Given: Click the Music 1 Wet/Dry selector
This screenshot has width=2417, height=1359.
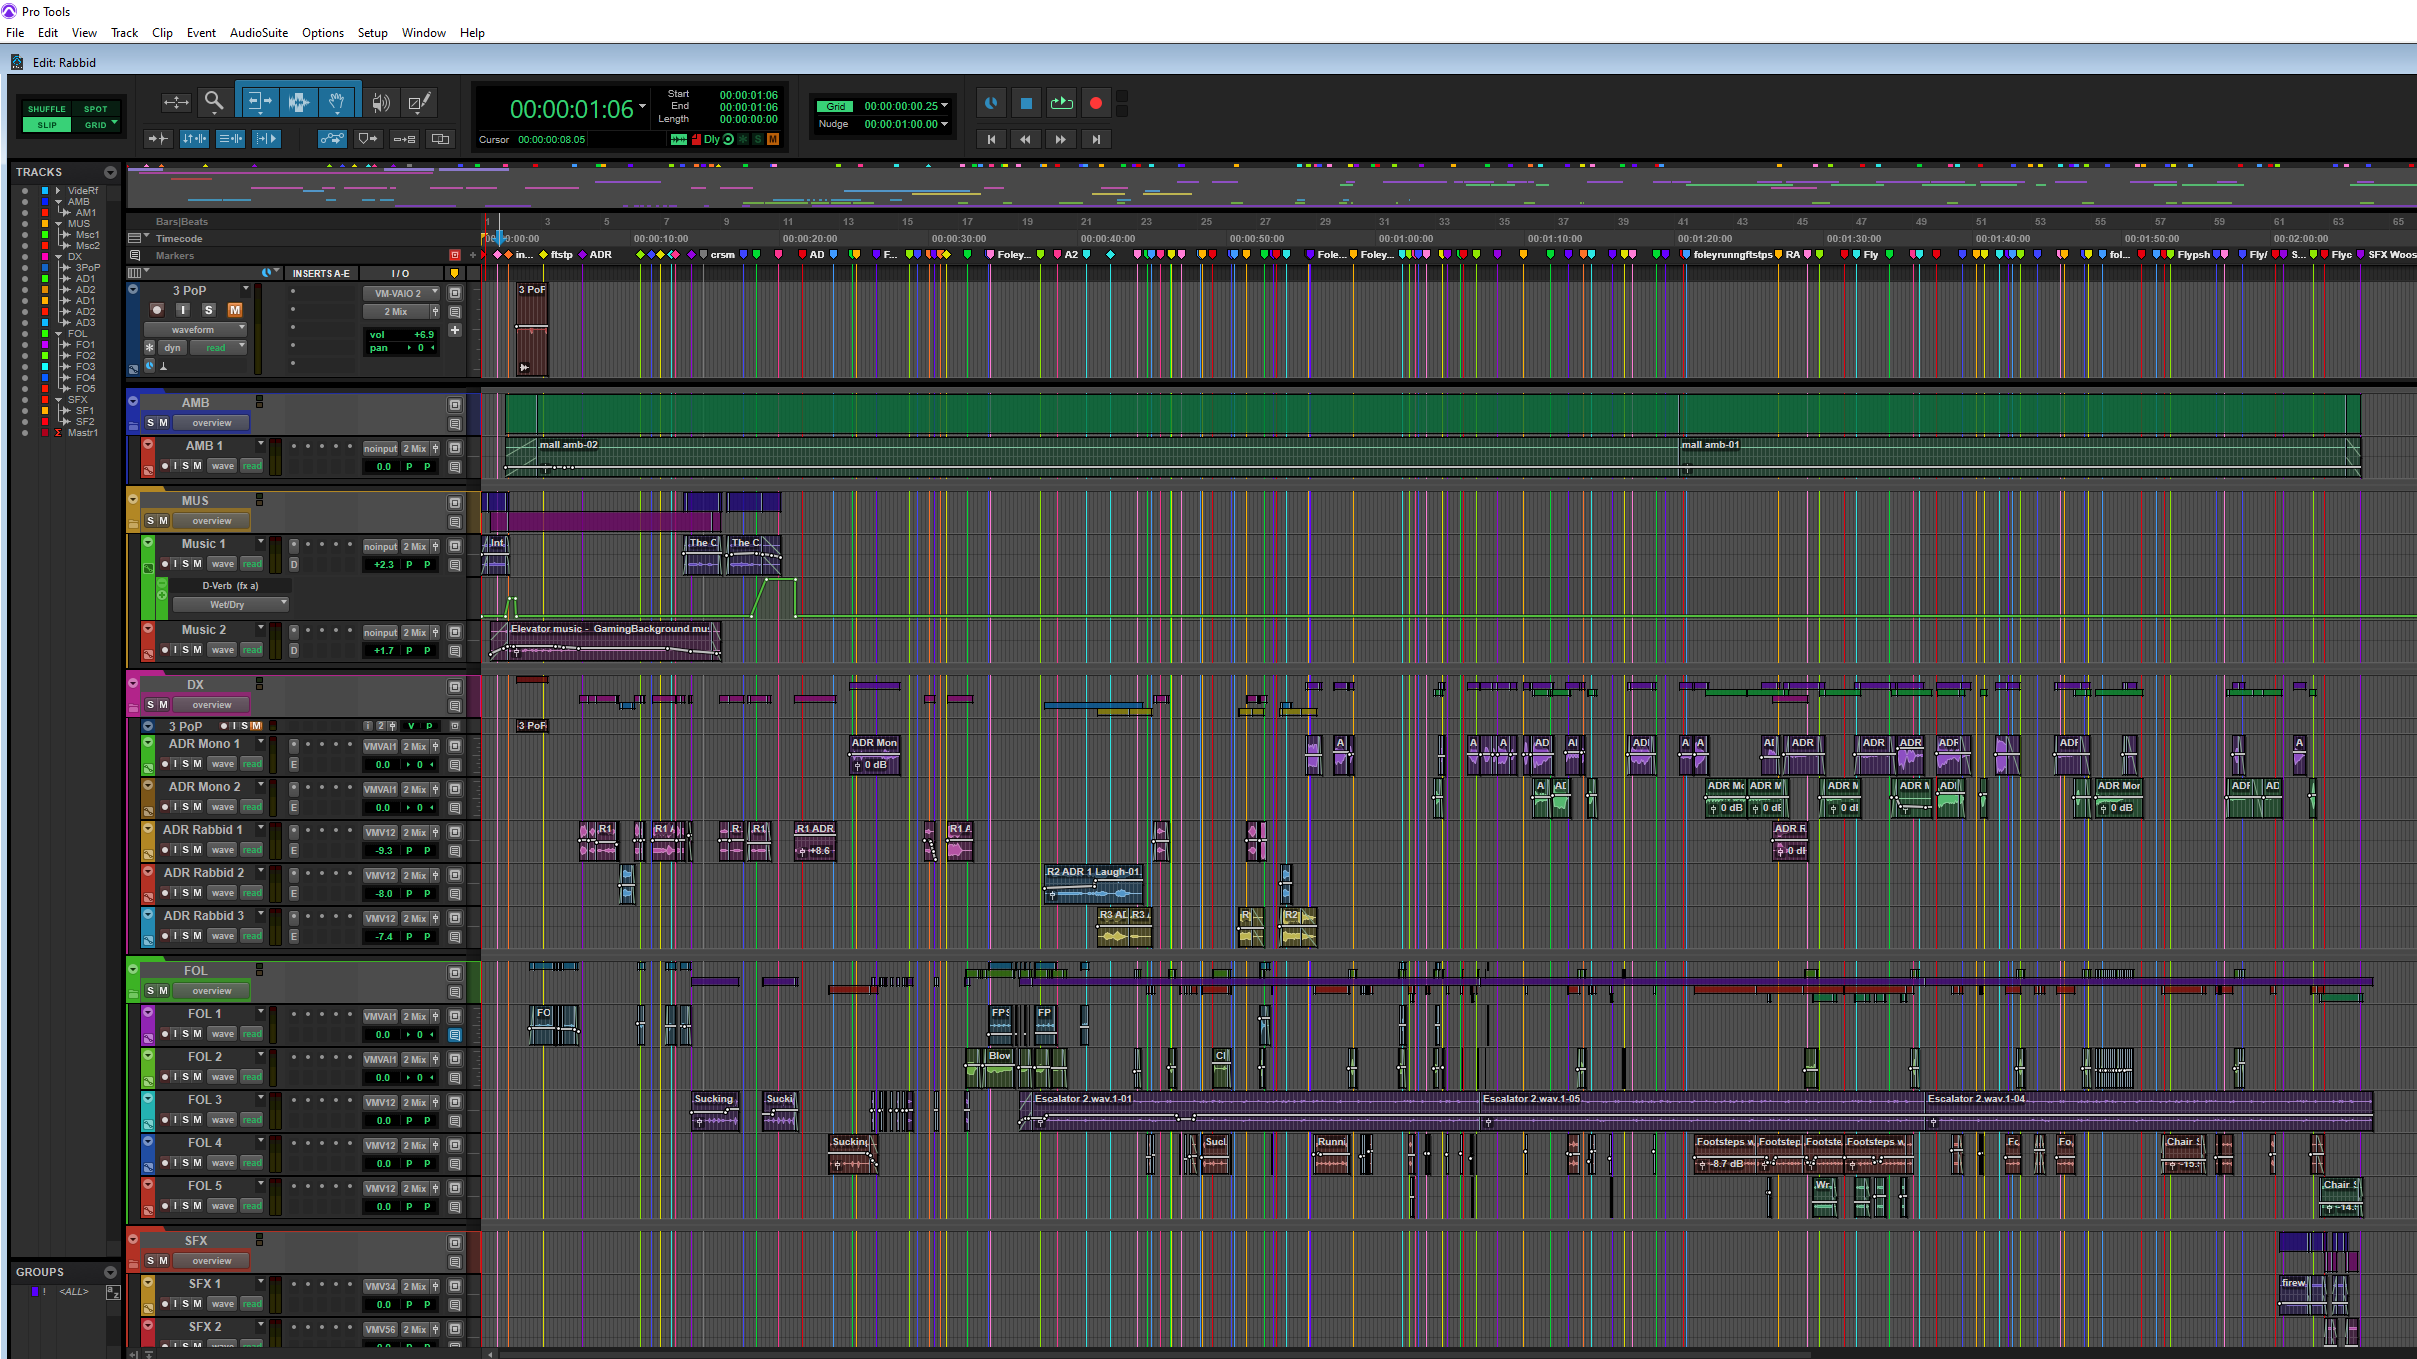Looking at the screenshot, I should (230, 604).
